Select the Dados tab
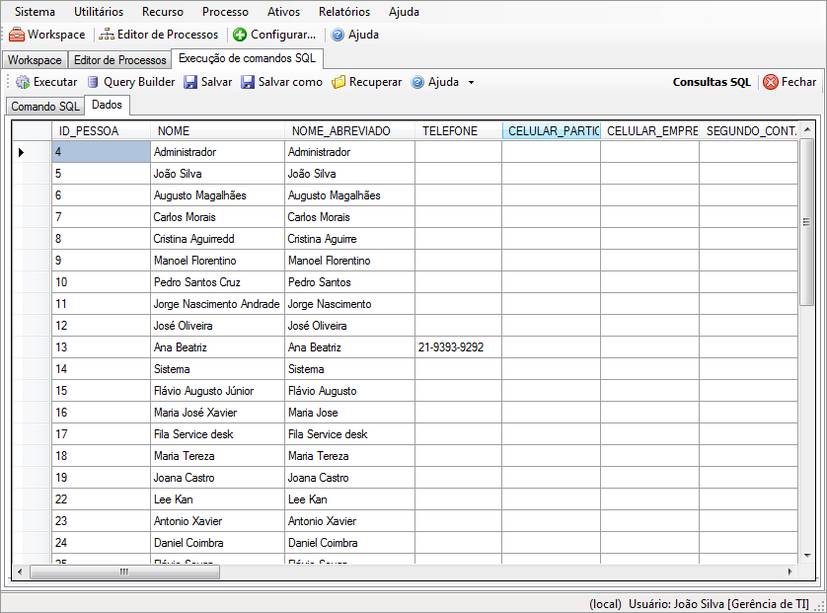This screenshot has width=827, height=613. (107, 104)
